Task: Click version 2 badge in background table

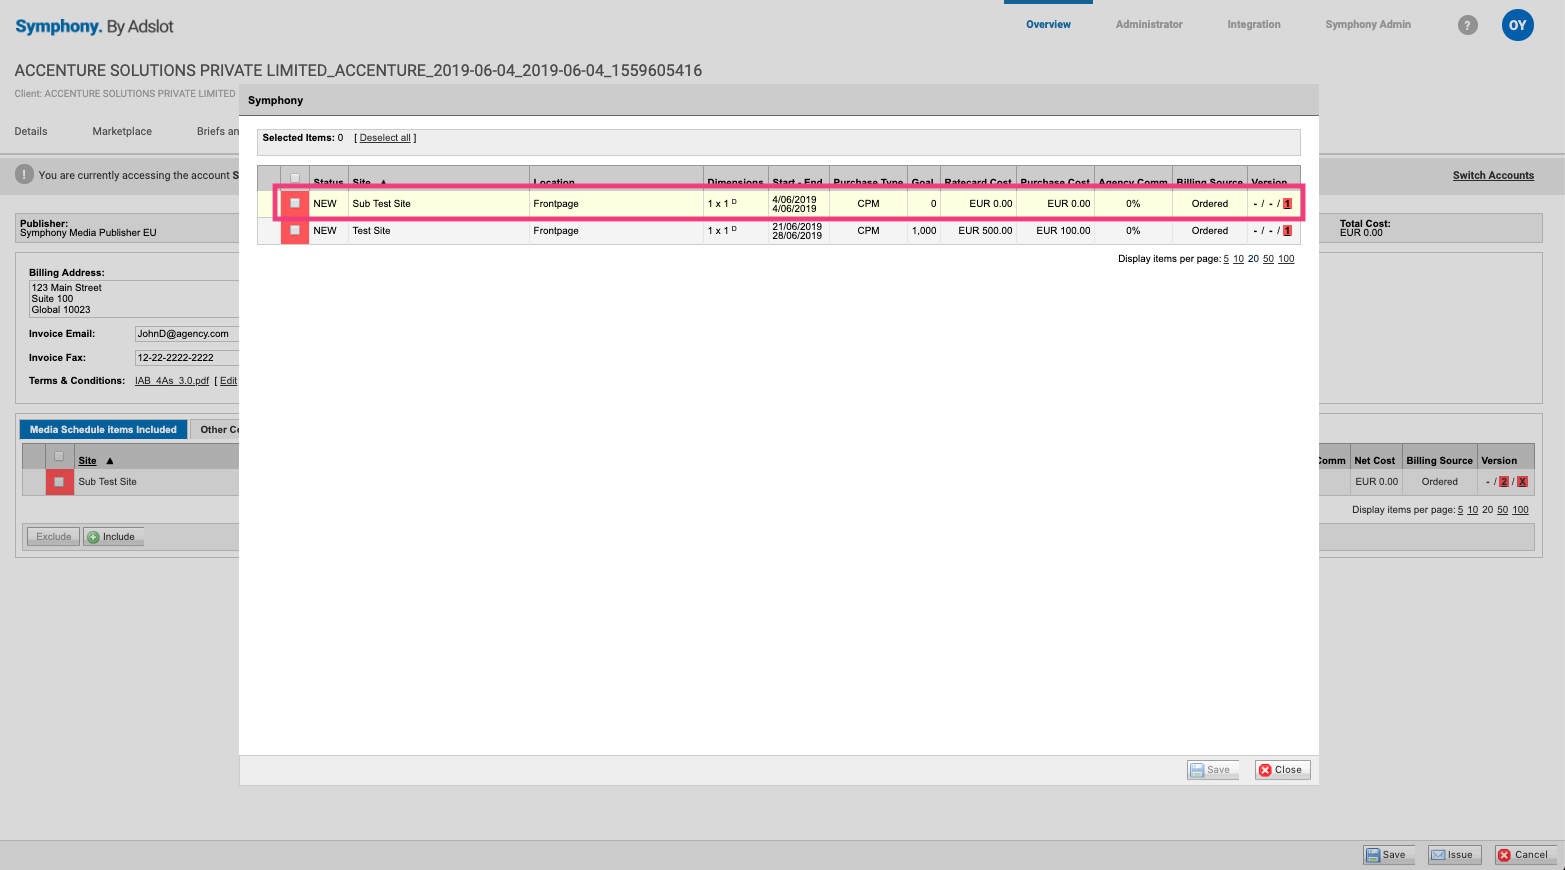Action: click(x=1503, y=482)
